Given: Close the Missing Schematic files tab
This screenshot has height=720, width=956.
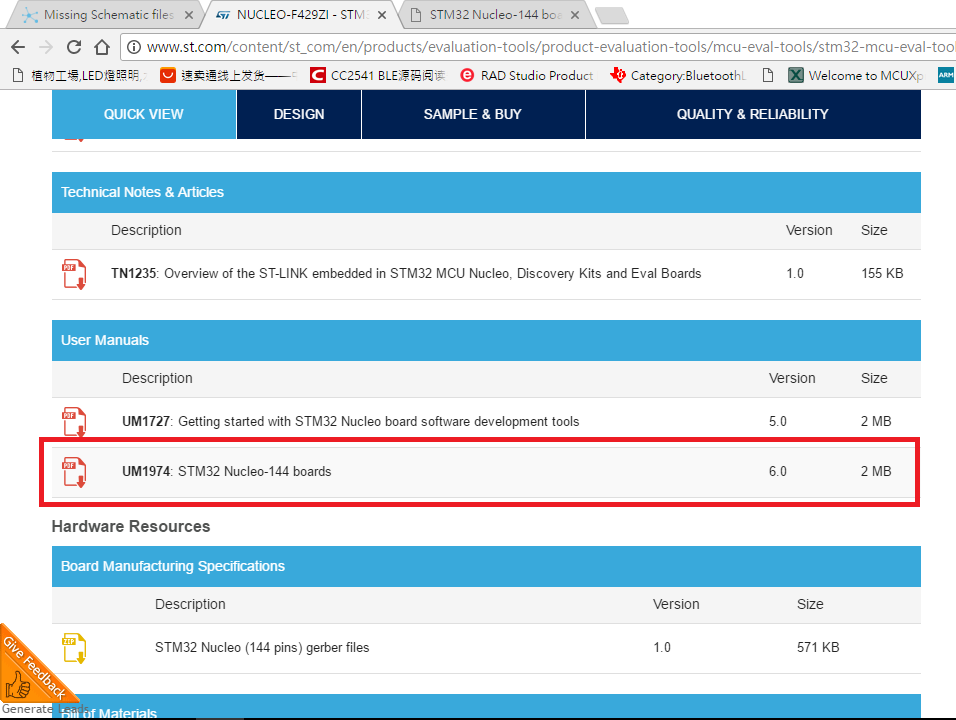Looking at the screenshot, I should click(189, 15).
